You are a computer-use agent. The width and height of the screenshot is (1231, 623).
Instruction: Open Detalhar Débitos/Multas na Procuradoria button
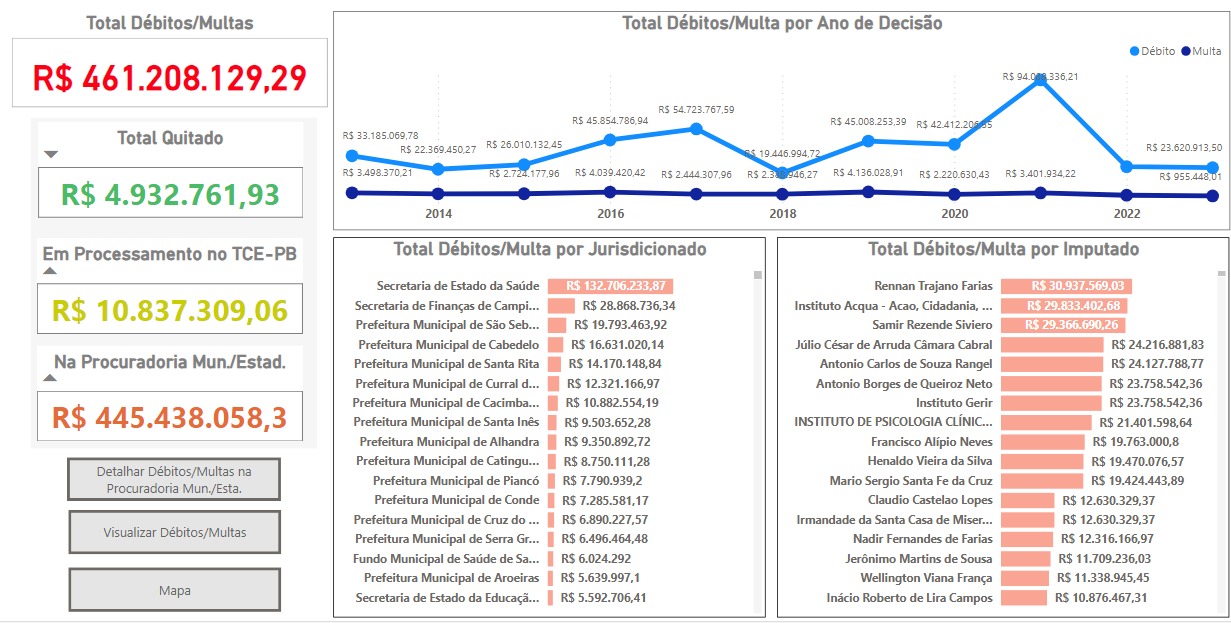pos(174,479)
